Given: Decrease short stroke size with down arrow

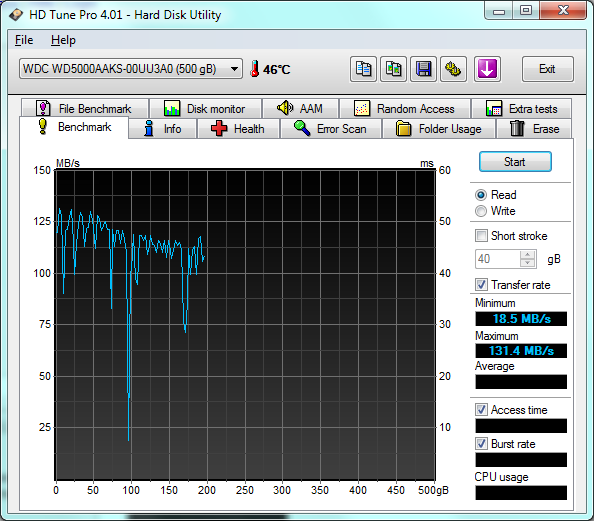Looking at the screenshot, I should [527, 263].
